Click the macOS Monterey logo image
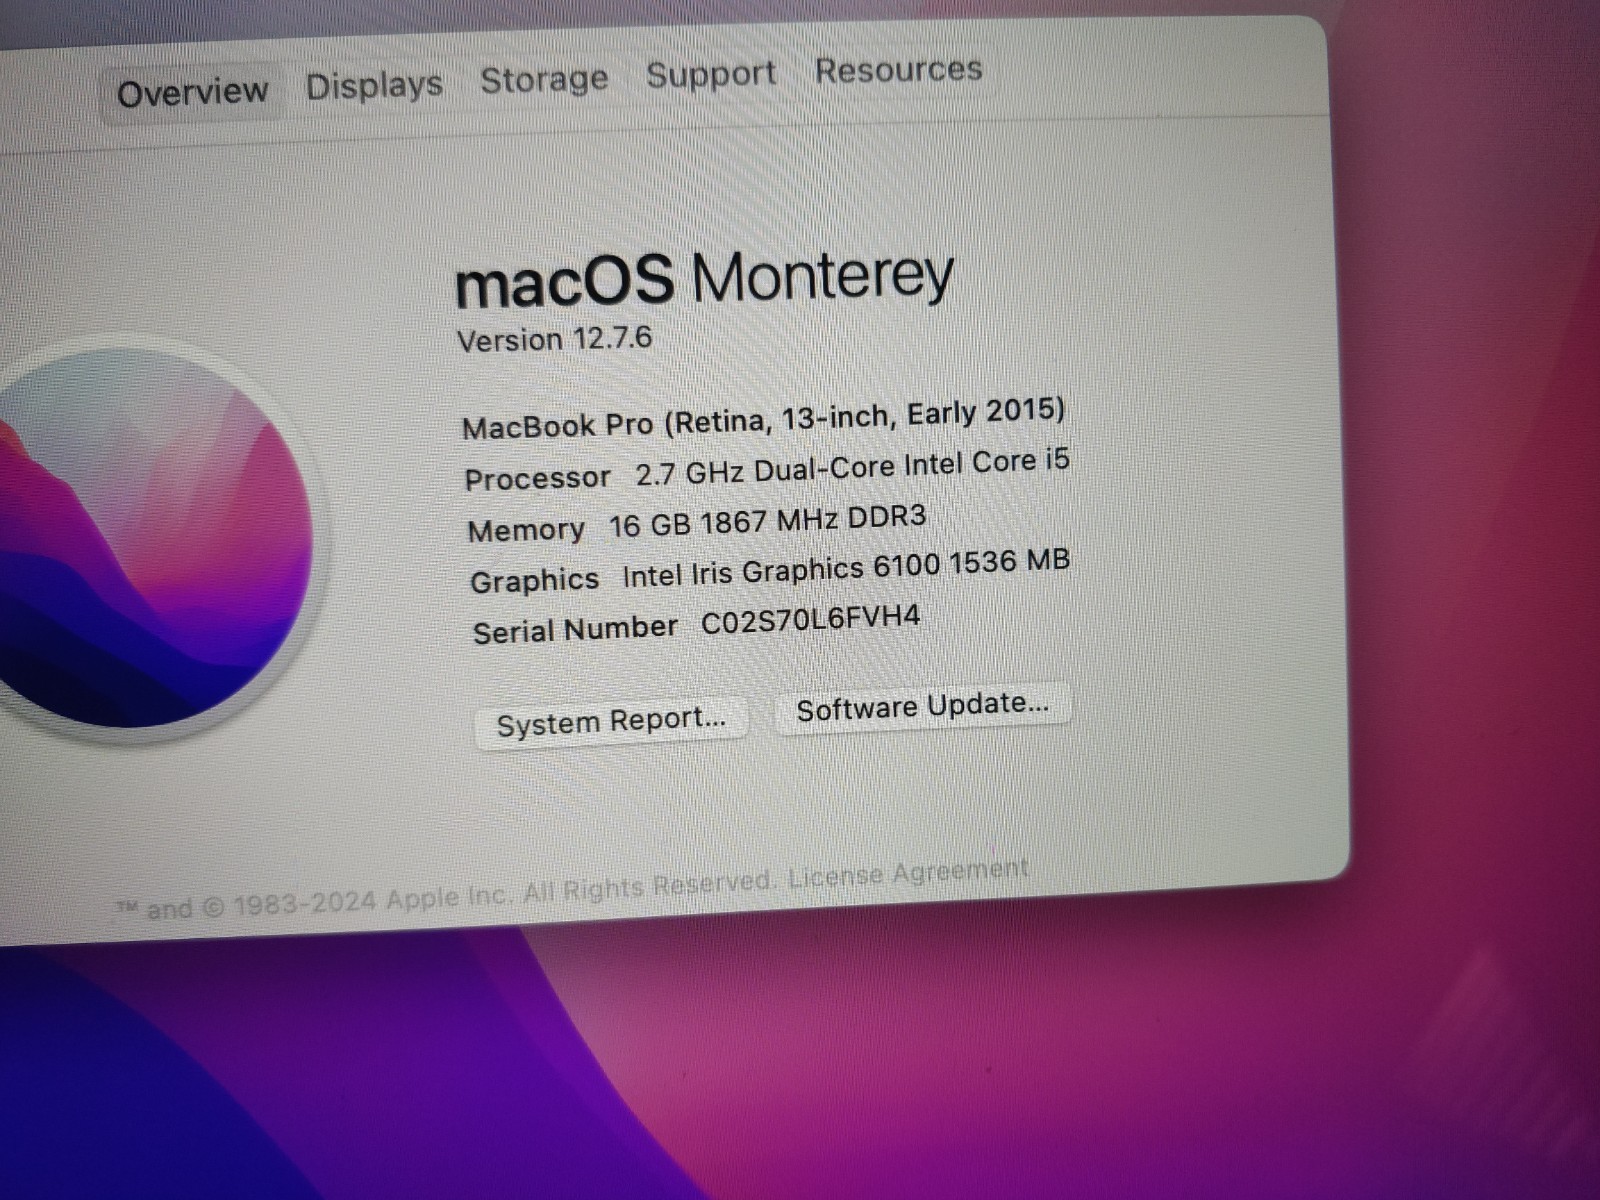This screenshot has height=1200, width=1600. click(150, 538)
